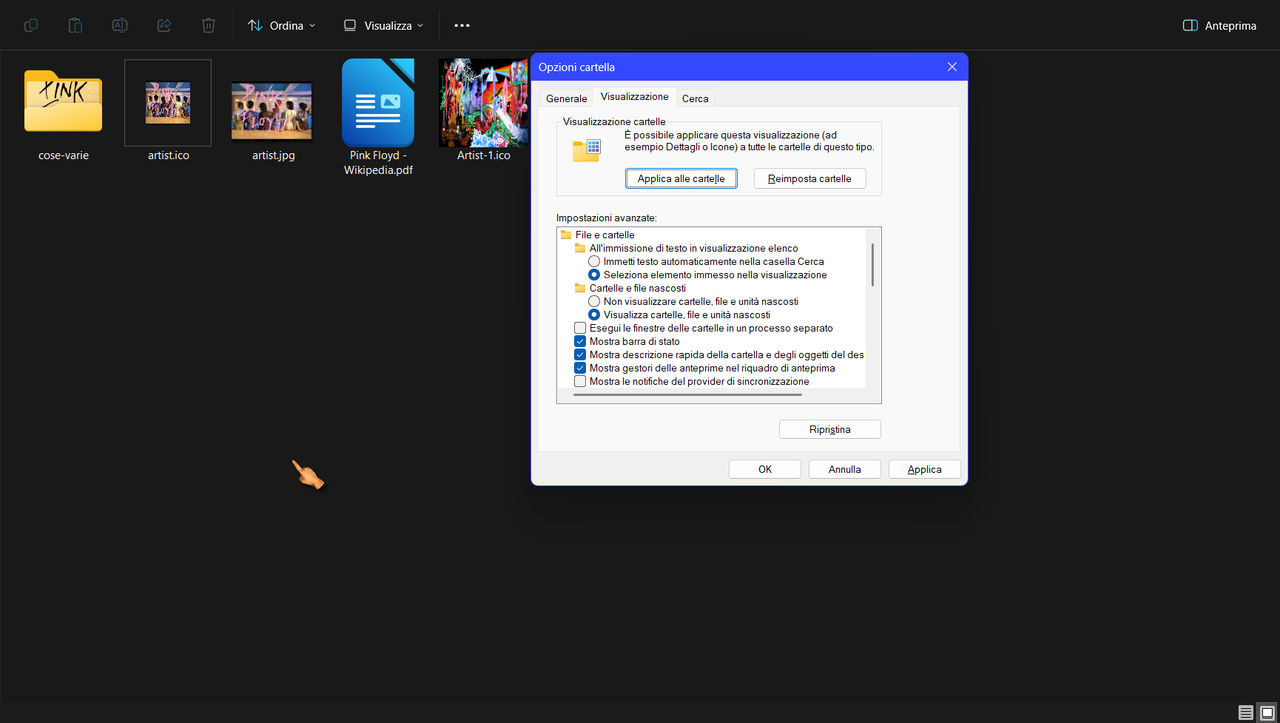Enable Esegui le finestre in un processo separato
Image resolution: width=1280 pixels, height=723 pixels.
tap(579, 327)
